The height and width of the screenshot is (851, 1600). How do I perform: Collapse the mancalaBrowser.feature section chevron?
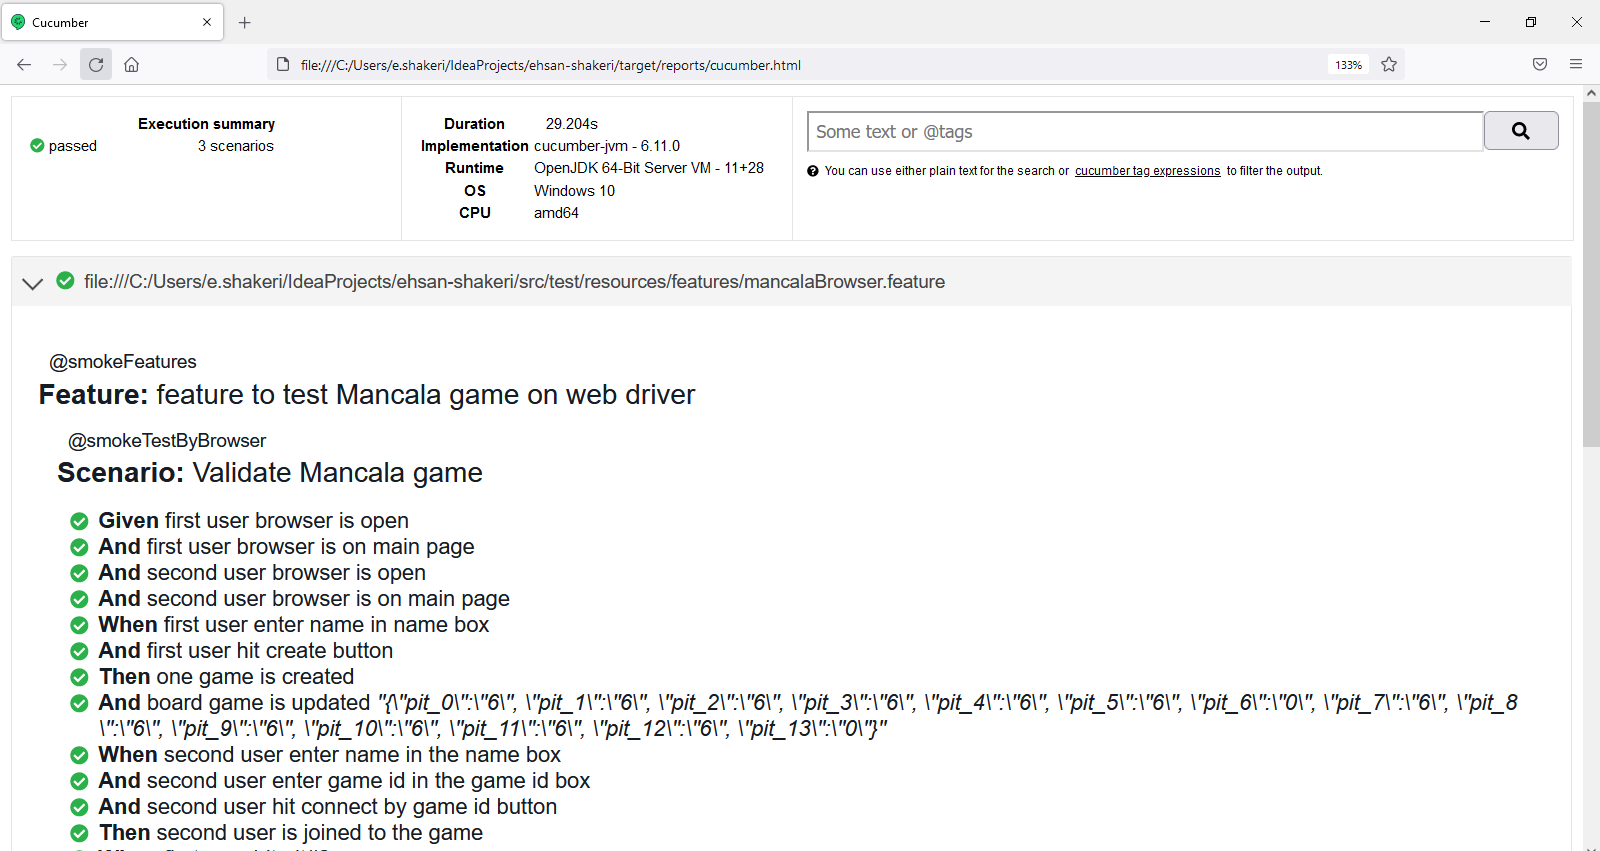32,283
